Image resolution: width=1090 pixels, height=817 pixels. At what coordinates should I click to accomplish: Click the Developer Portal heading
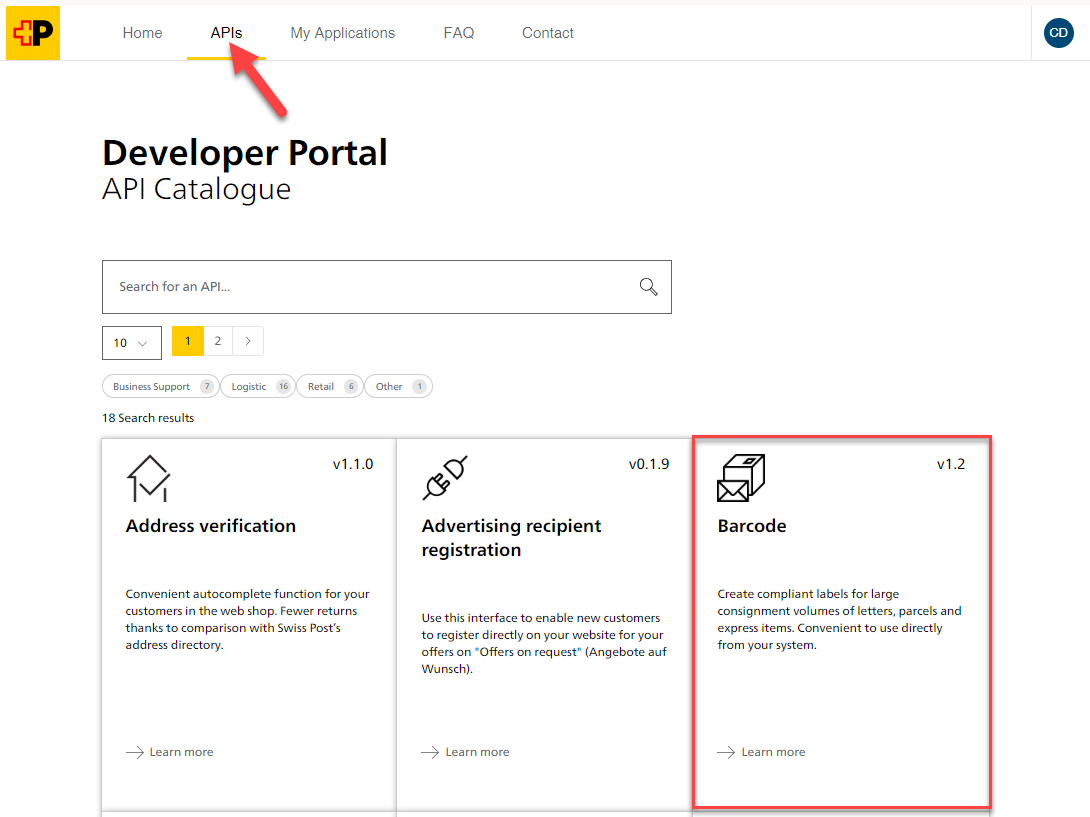tap(245, 153)
